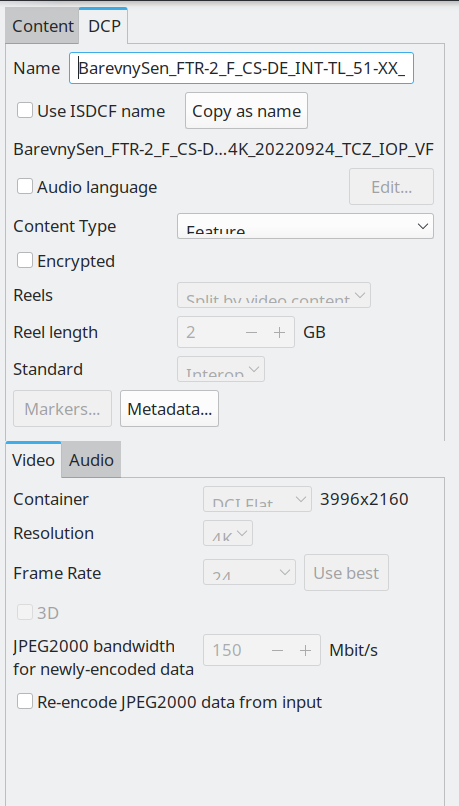The image size is (459, 806).
Task: Expand the Reels dropdown
Action: point(274,295)
